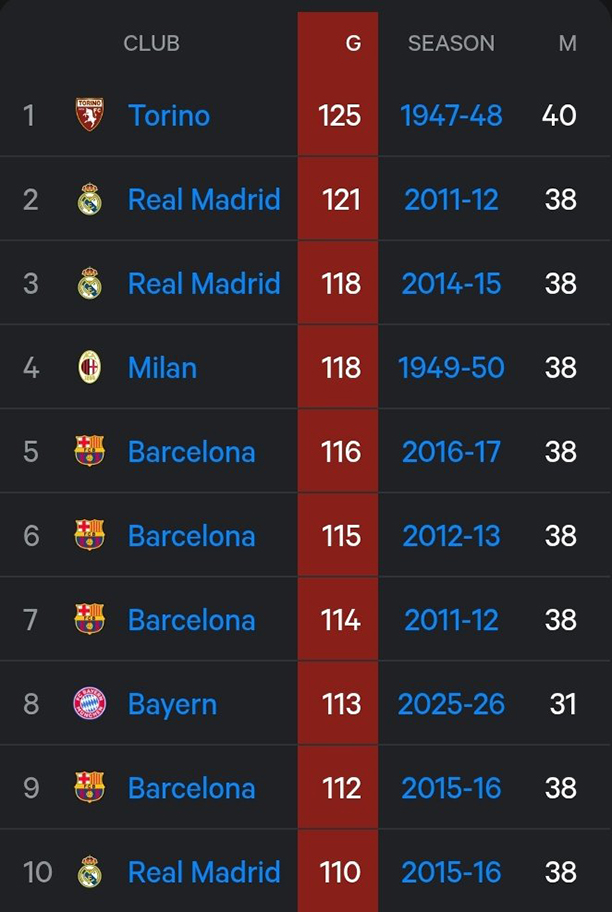612x912 pixels.
Task: Click Real Madrid crest in rank 10 row
Action: click(x=89, y=872)
